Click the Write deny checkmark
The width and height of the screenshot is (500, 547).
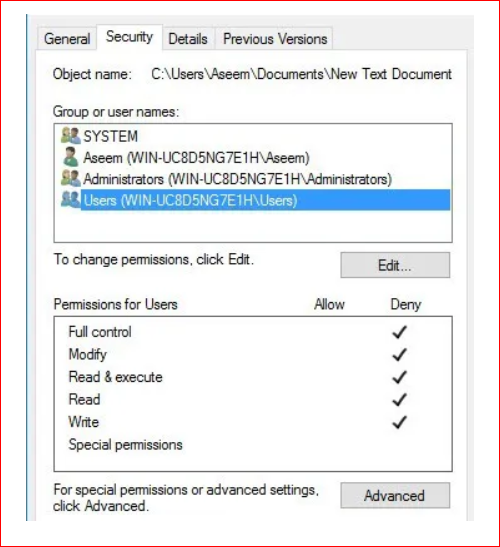click(400, 422)
